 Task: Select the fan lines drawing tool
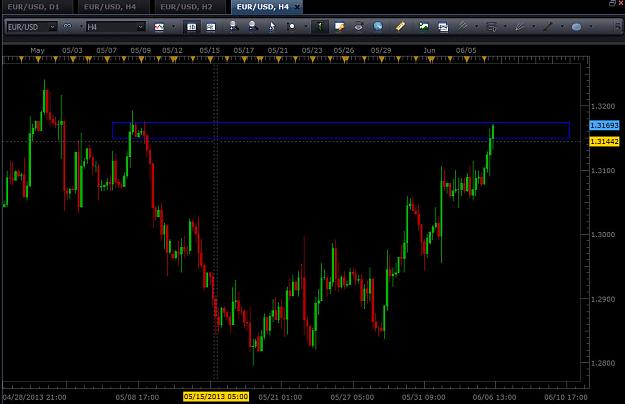pyautogui.click(x=519, y=27)
